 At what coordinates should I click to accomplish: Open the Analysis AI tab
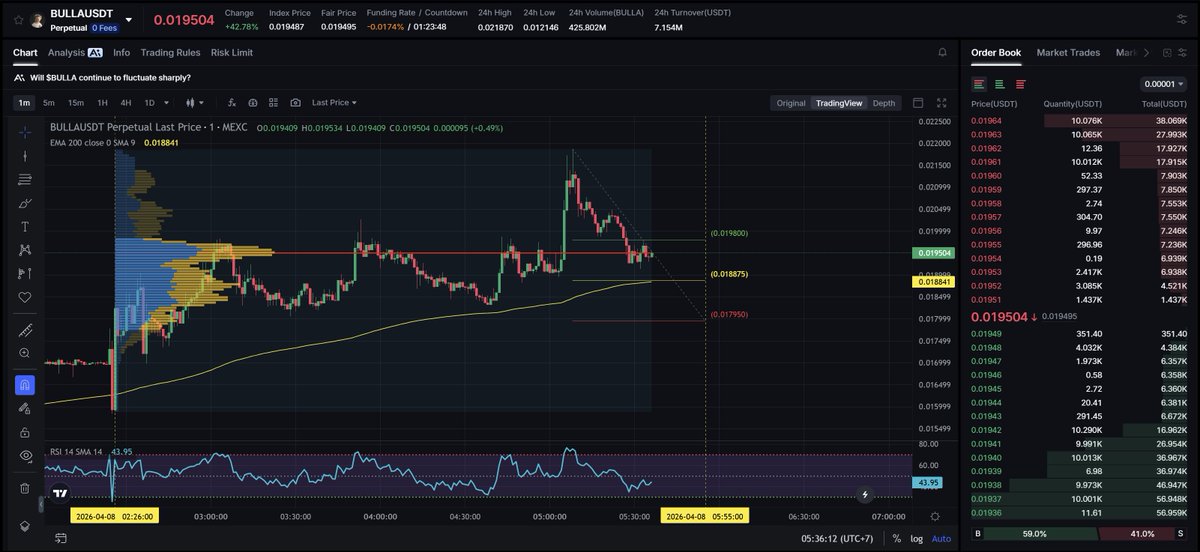(x=75, y=52)
